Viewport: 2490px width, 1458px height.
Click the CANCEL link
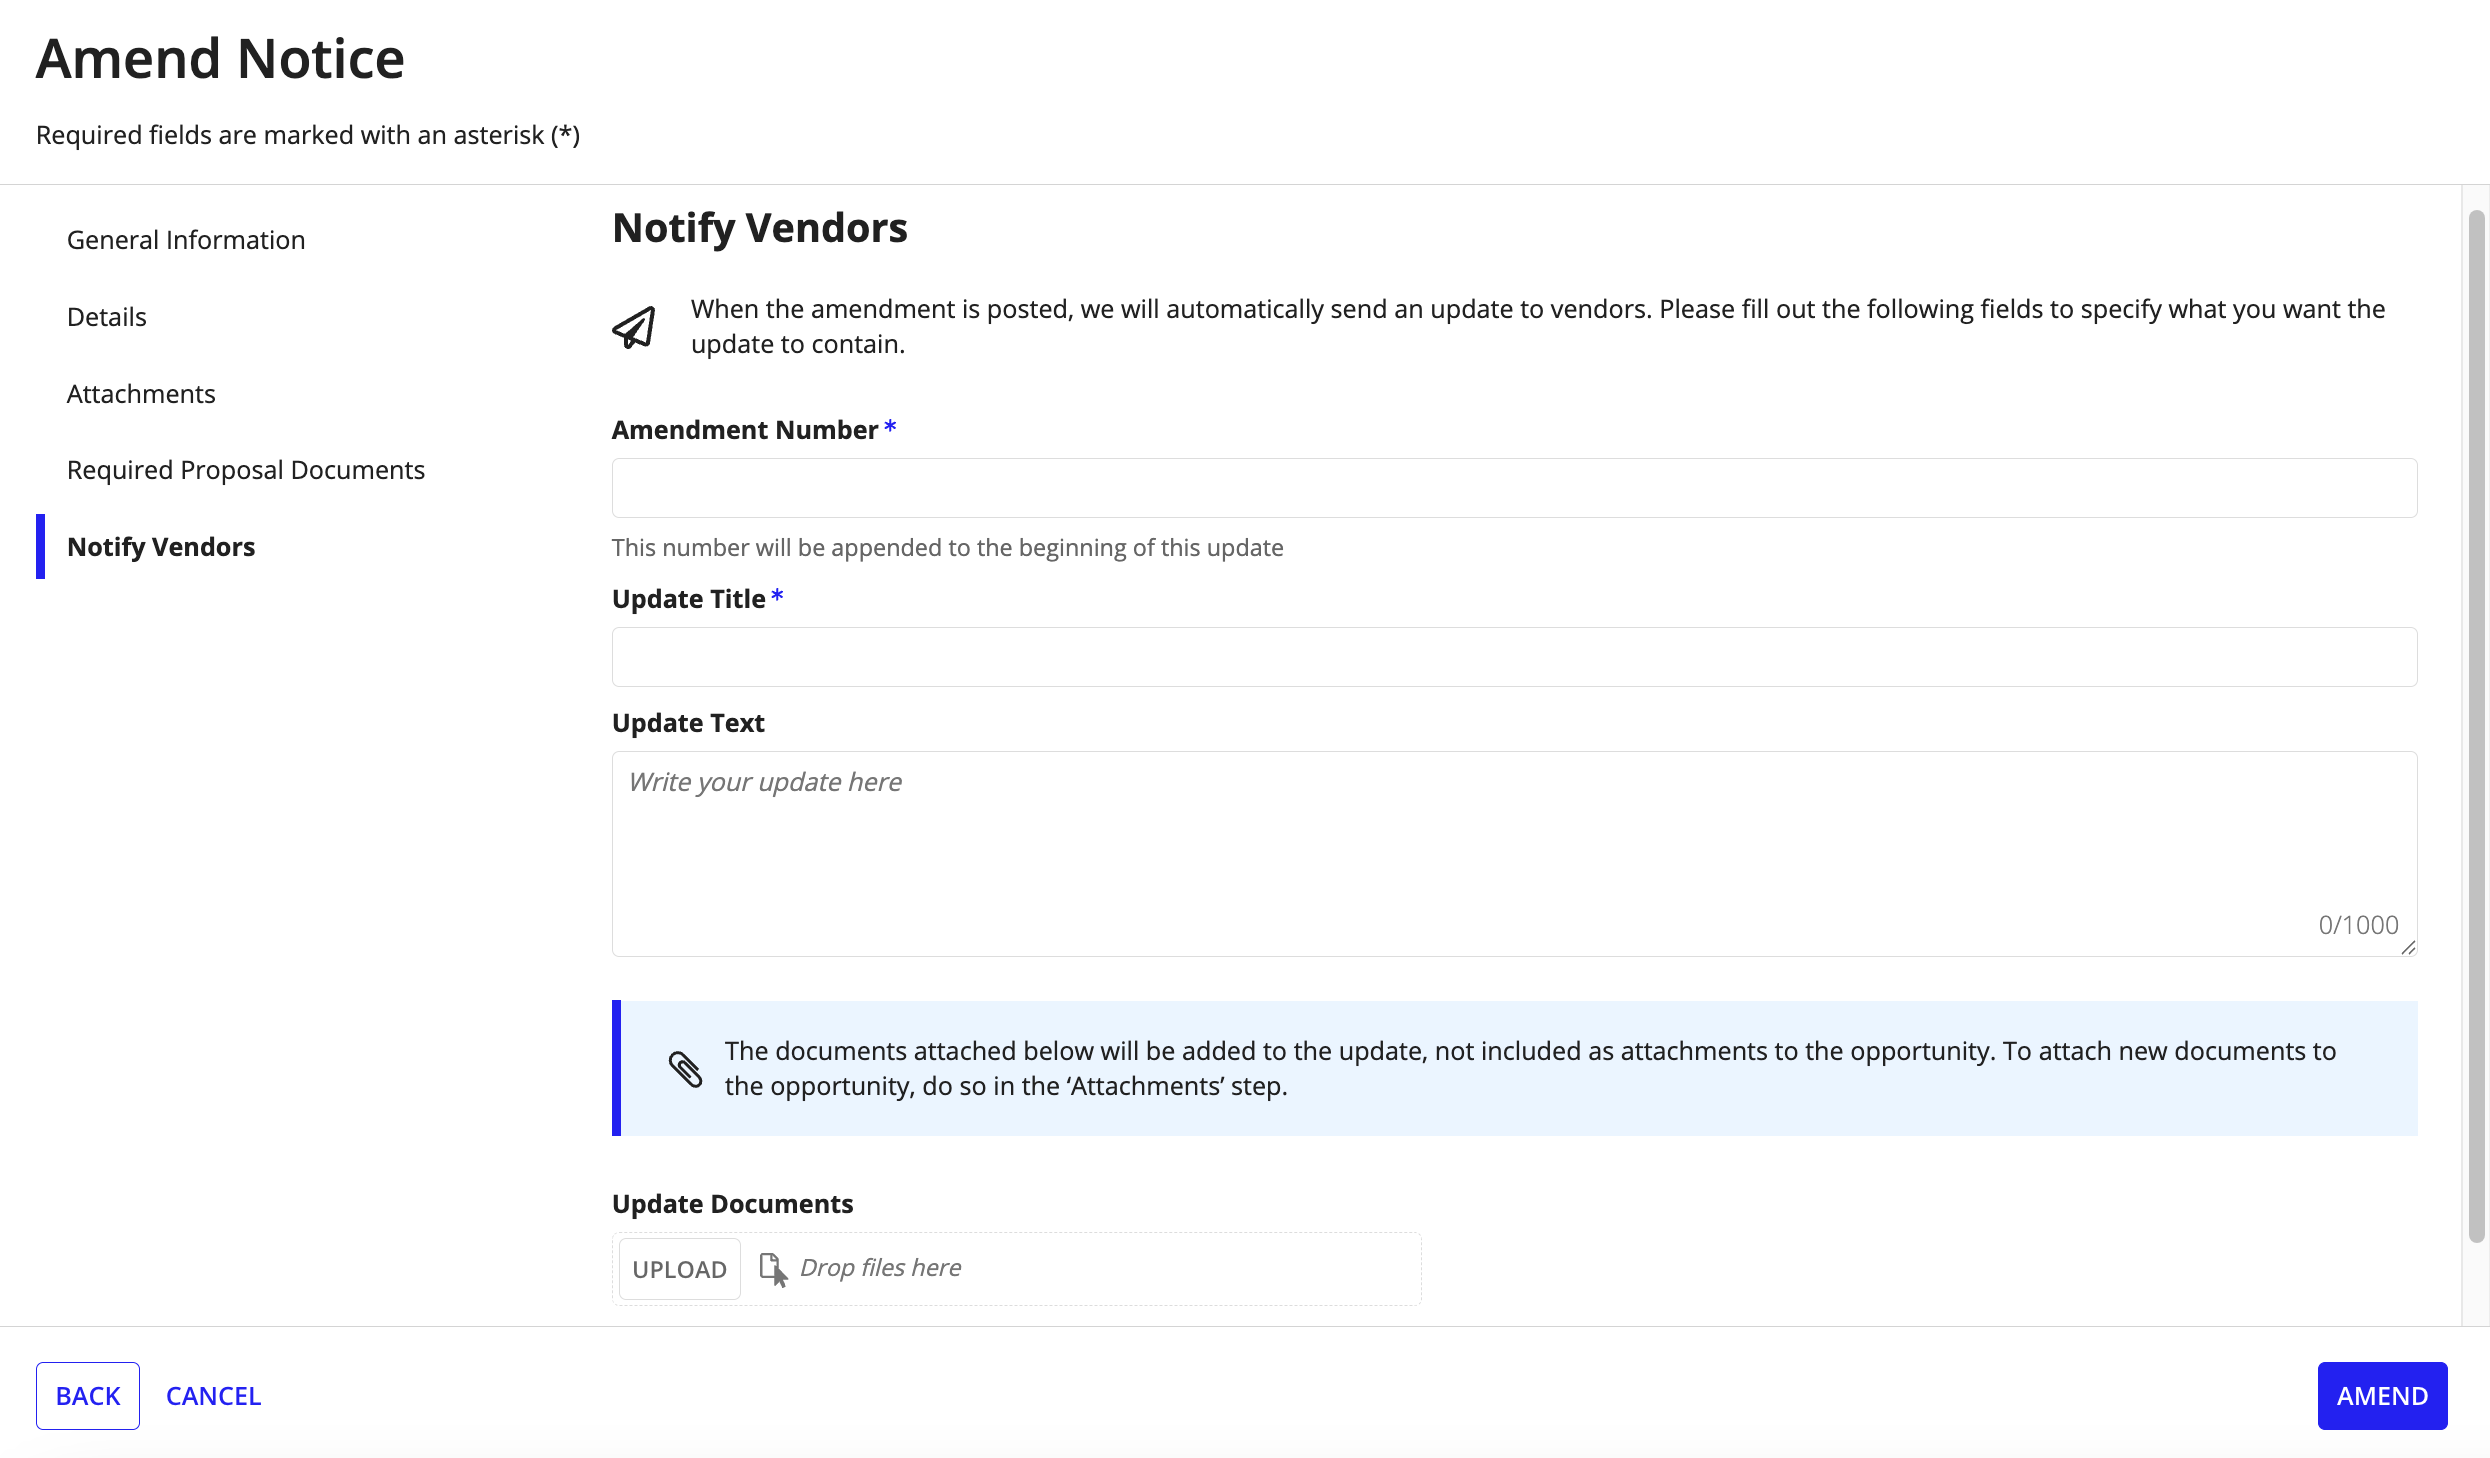213,1396
